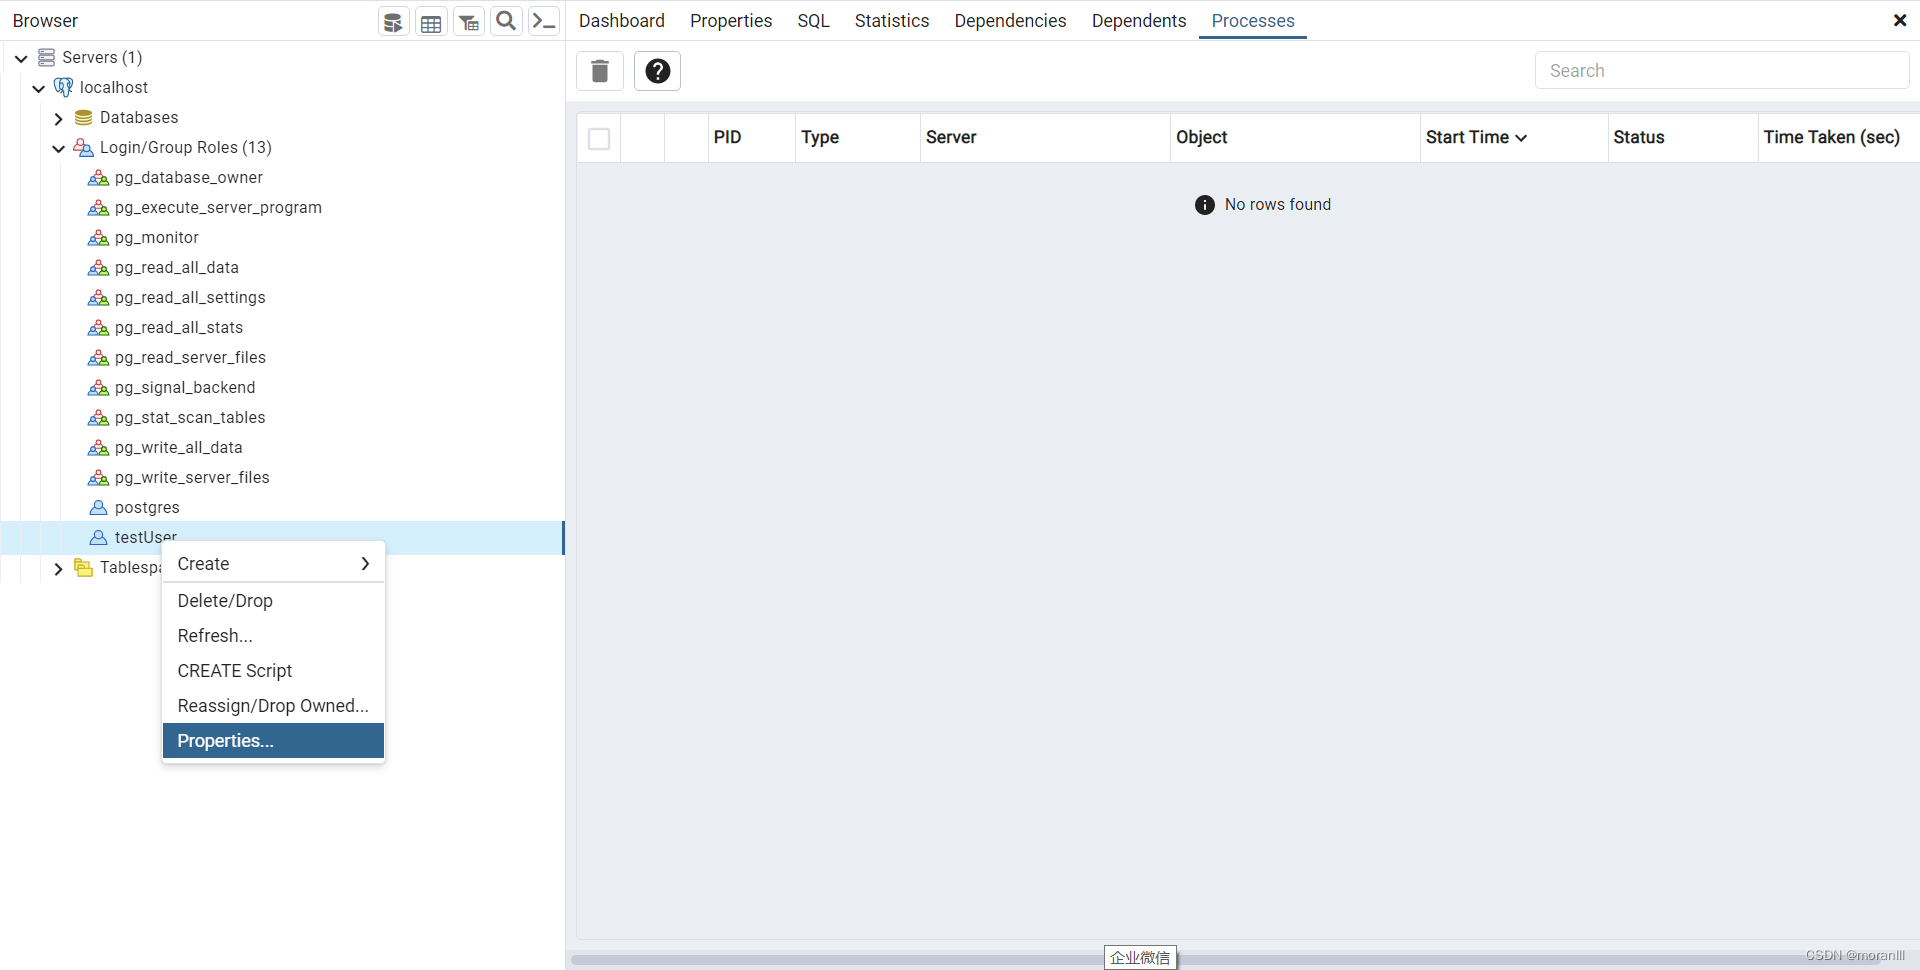Click the Servers group icon
This screenshot has width=1920, height=970.
pos(46,57)
